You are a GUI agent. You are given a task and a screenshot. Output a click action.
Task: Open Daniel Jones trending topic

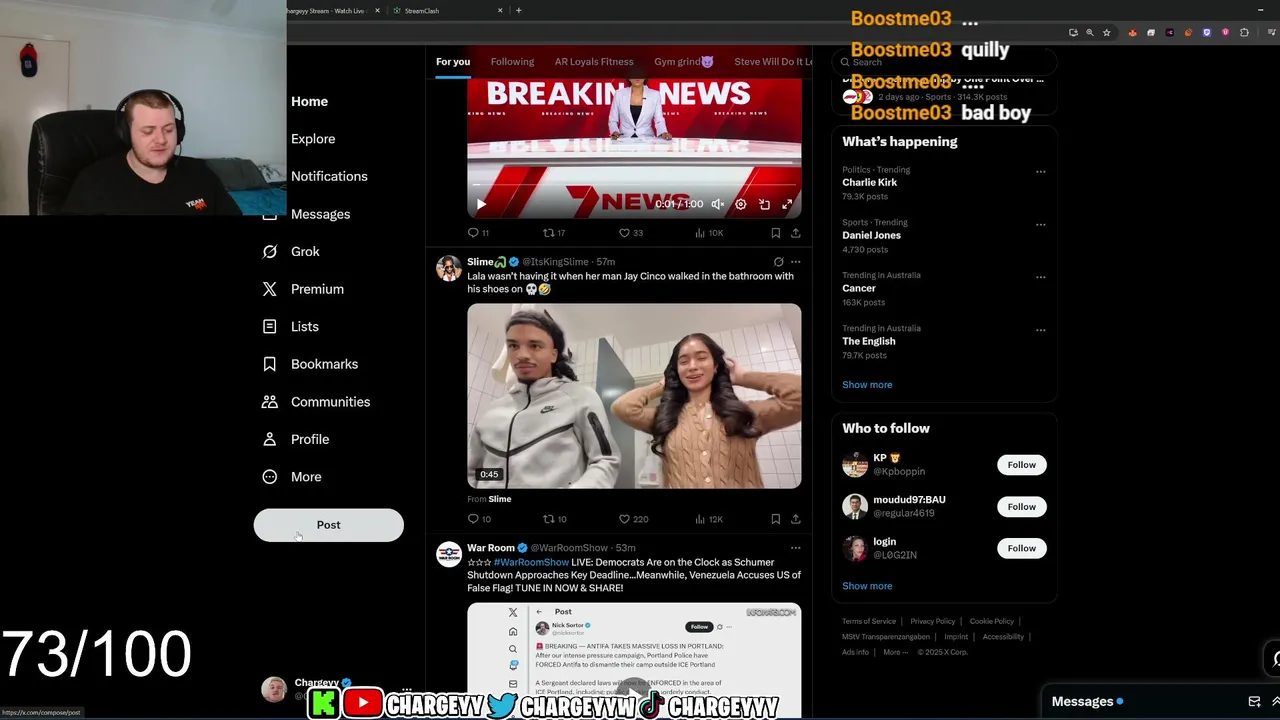pyautogui.click(x=871, y=235)
